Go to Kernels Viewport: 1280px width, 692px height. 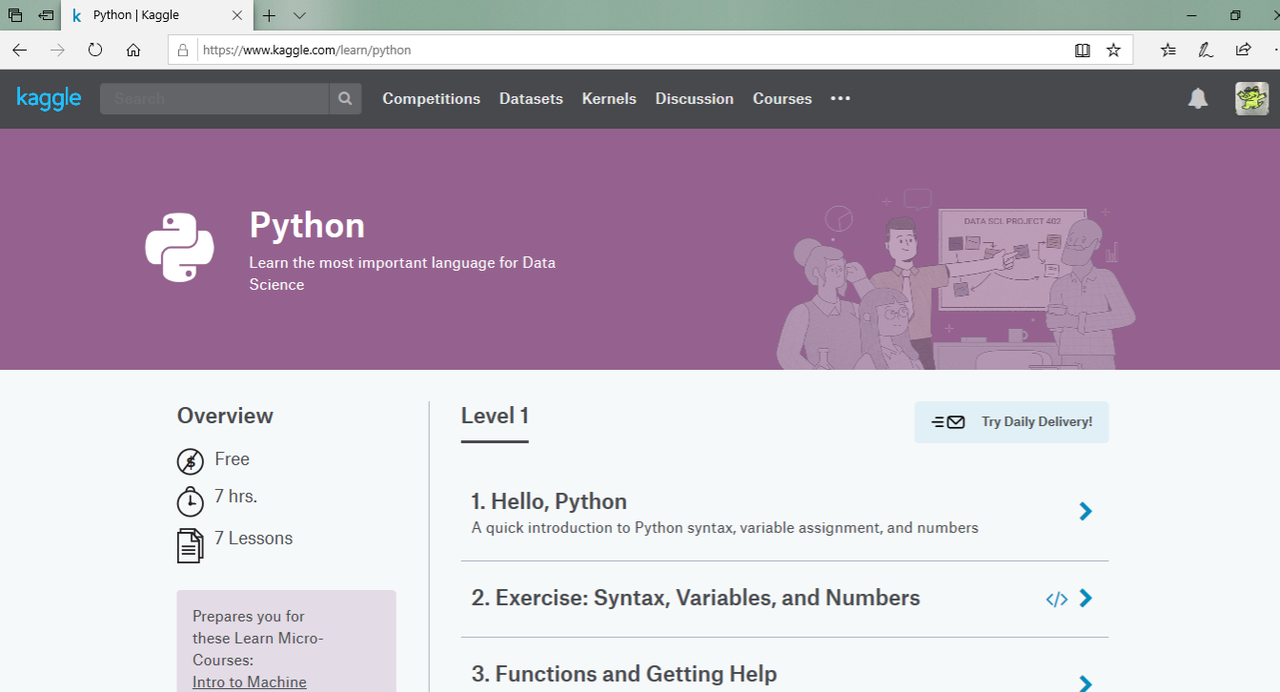609,99
